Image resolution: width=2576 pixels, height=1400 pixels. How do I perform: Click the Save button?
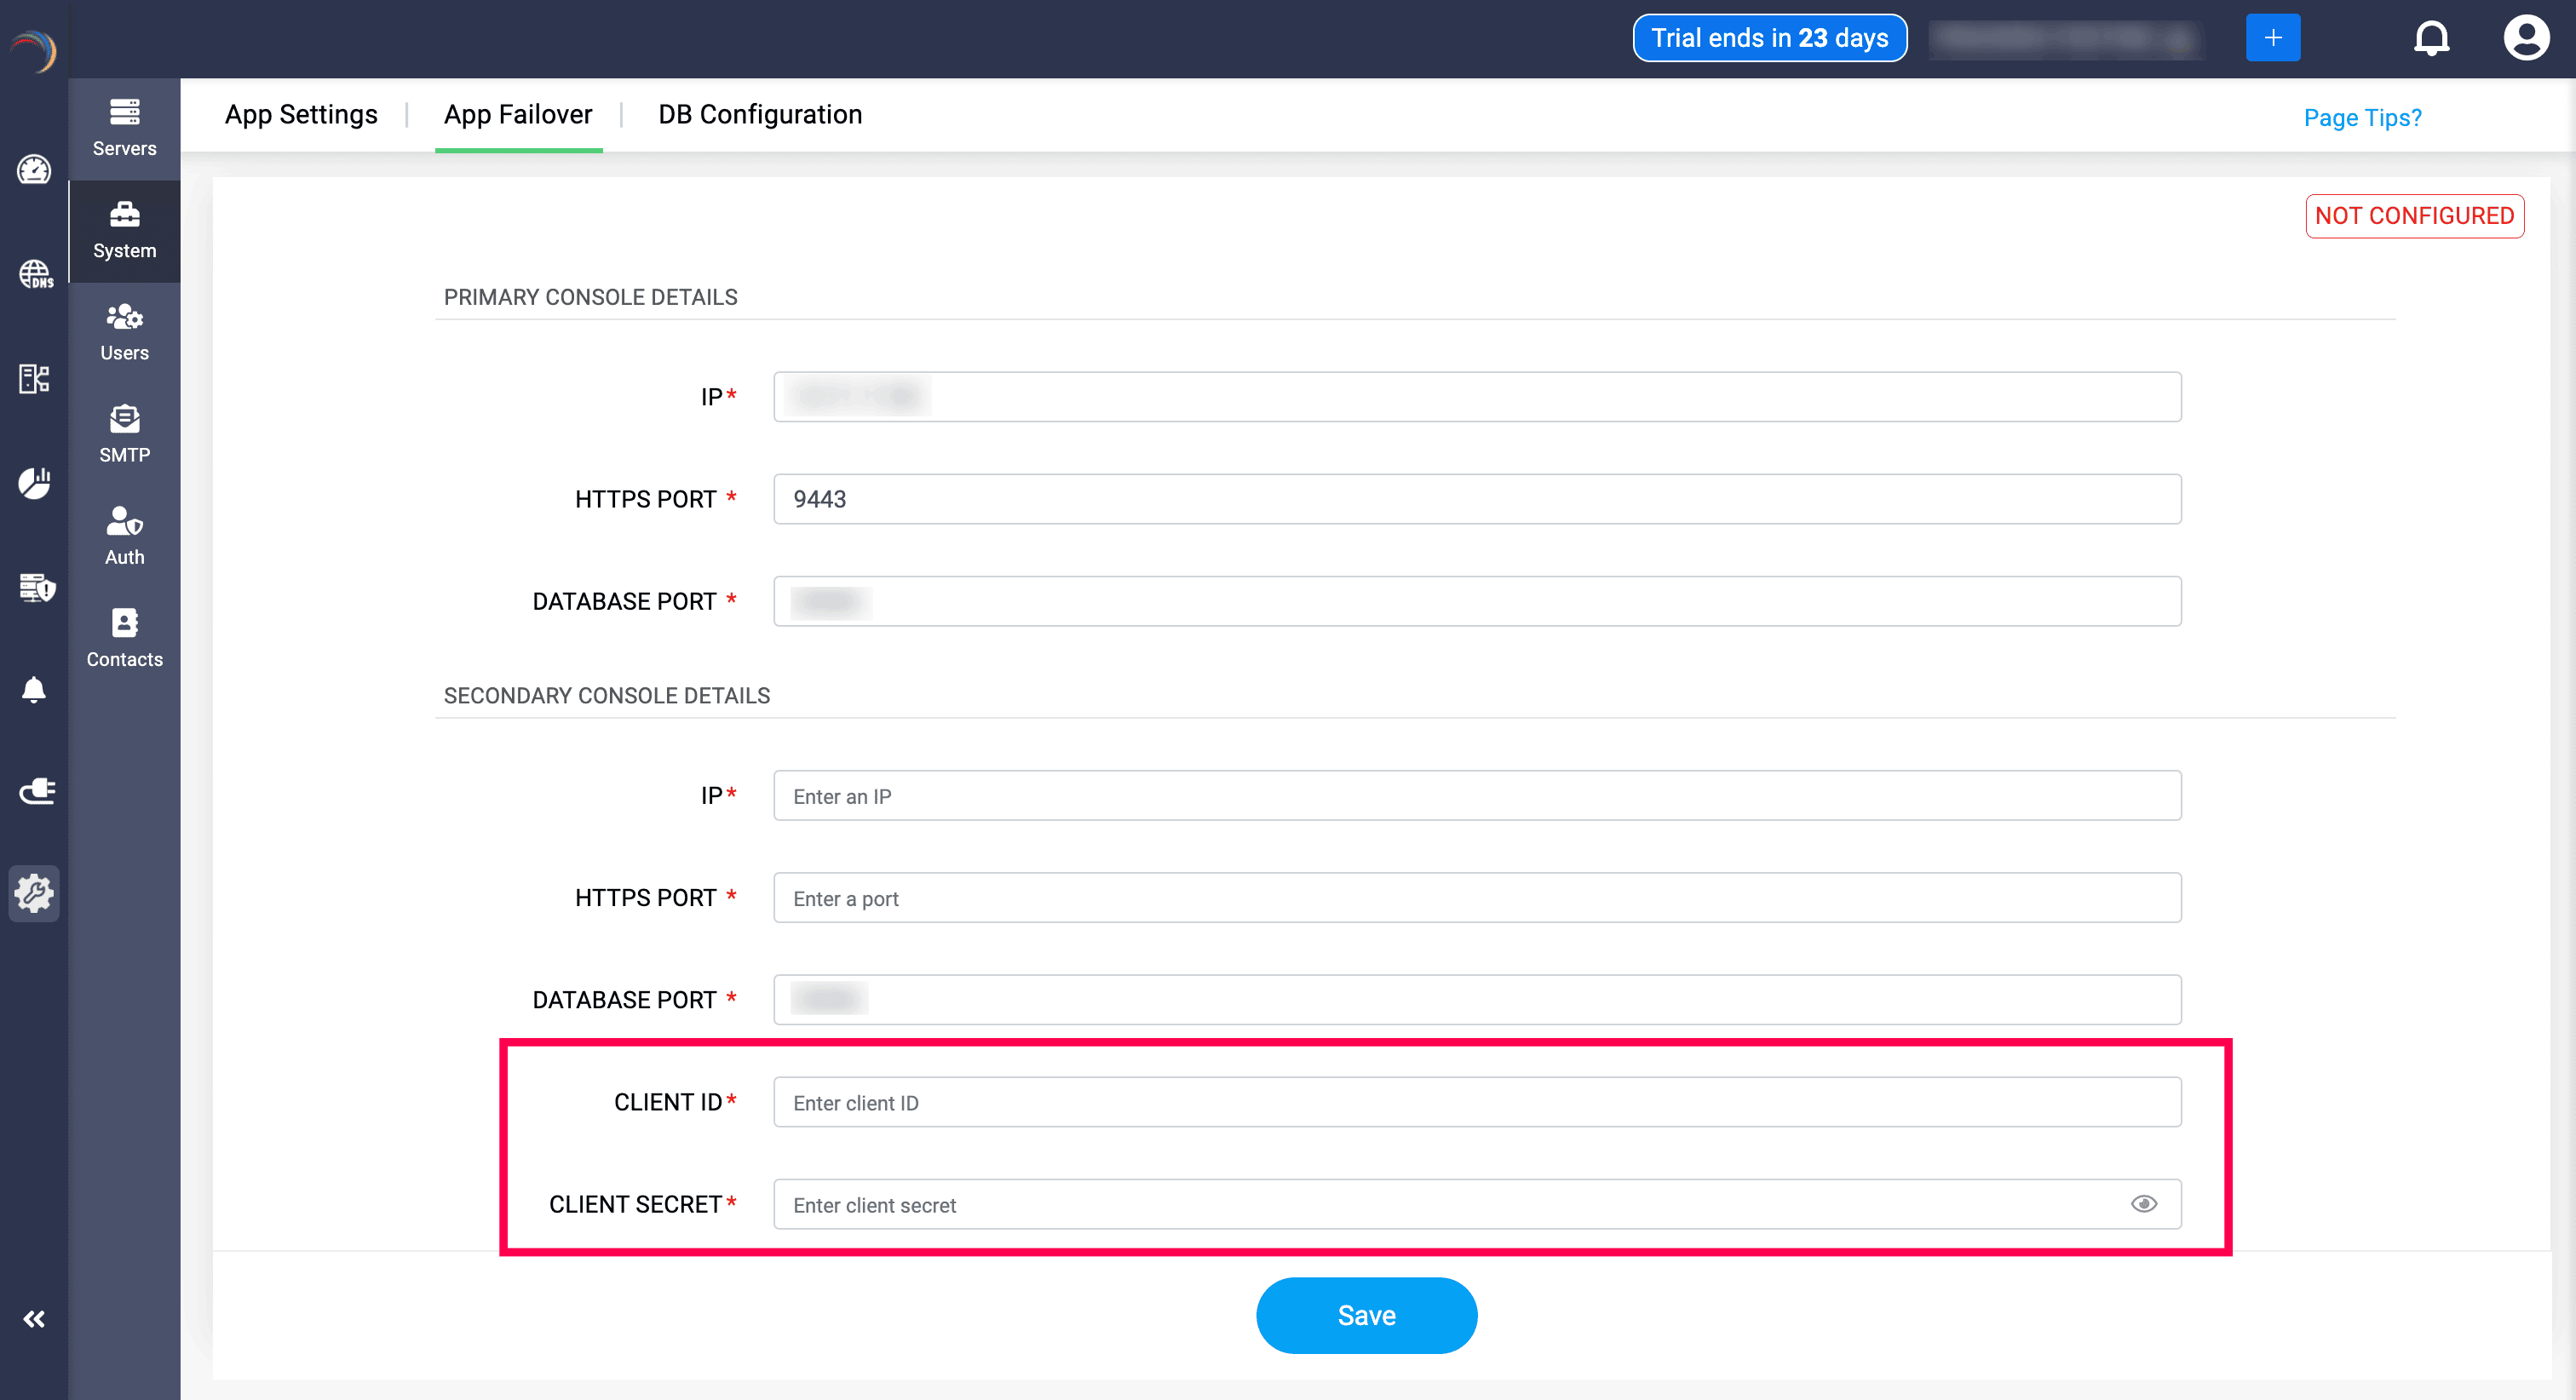tap(1366, 1315)
